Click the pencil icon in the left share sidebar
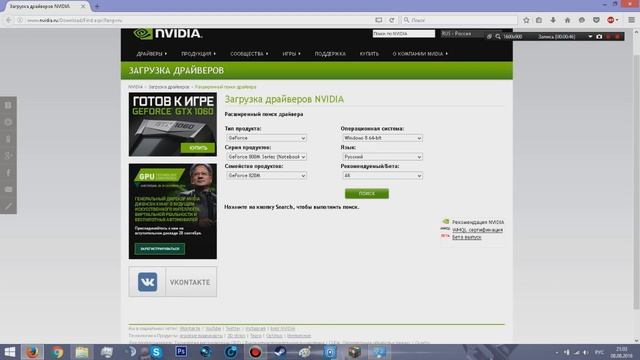Viewport: 640px width, 360px height. coord(8,206)
